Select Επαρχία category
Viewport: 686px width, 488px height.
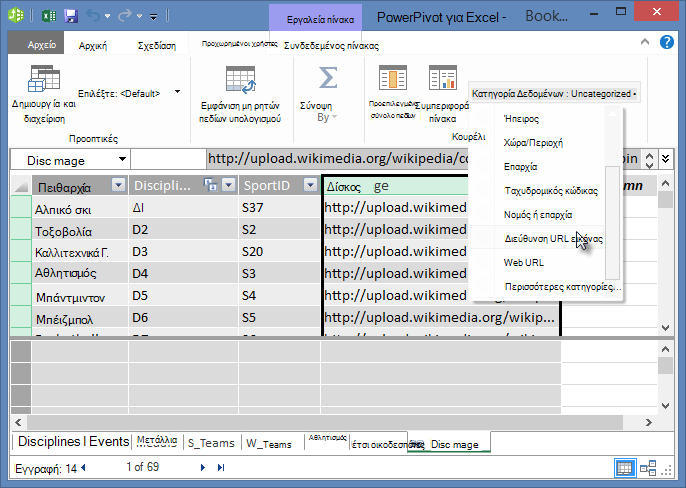[x=520, y=167]
